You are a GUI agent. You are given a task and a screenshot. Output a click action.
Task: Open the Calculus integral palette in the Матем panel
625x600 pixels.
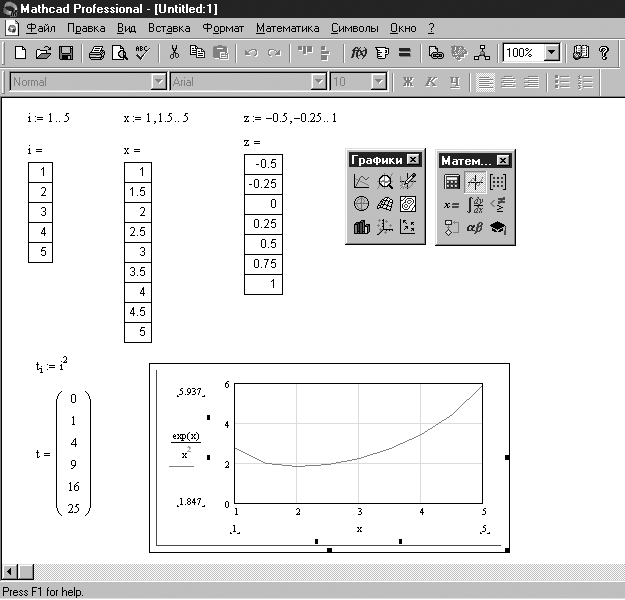475,205
